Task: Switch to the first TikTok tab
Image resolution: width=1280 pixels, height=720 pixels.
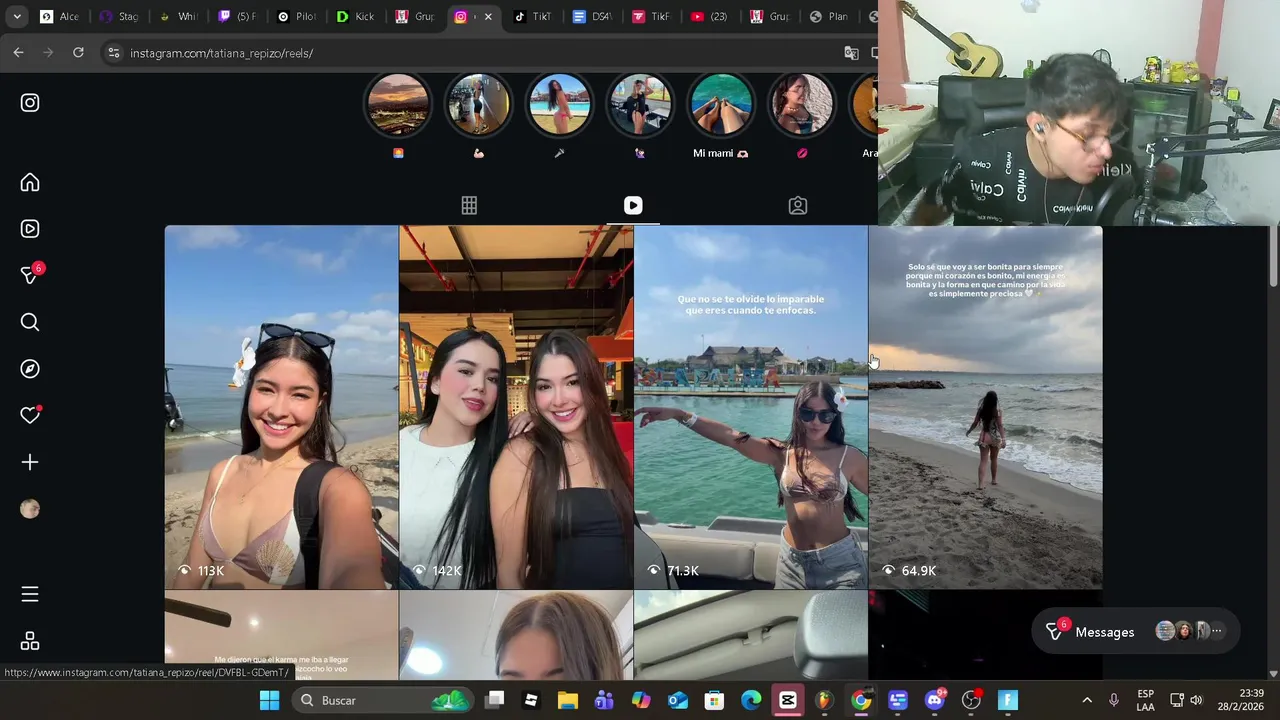Action: (x=532, y=17)
